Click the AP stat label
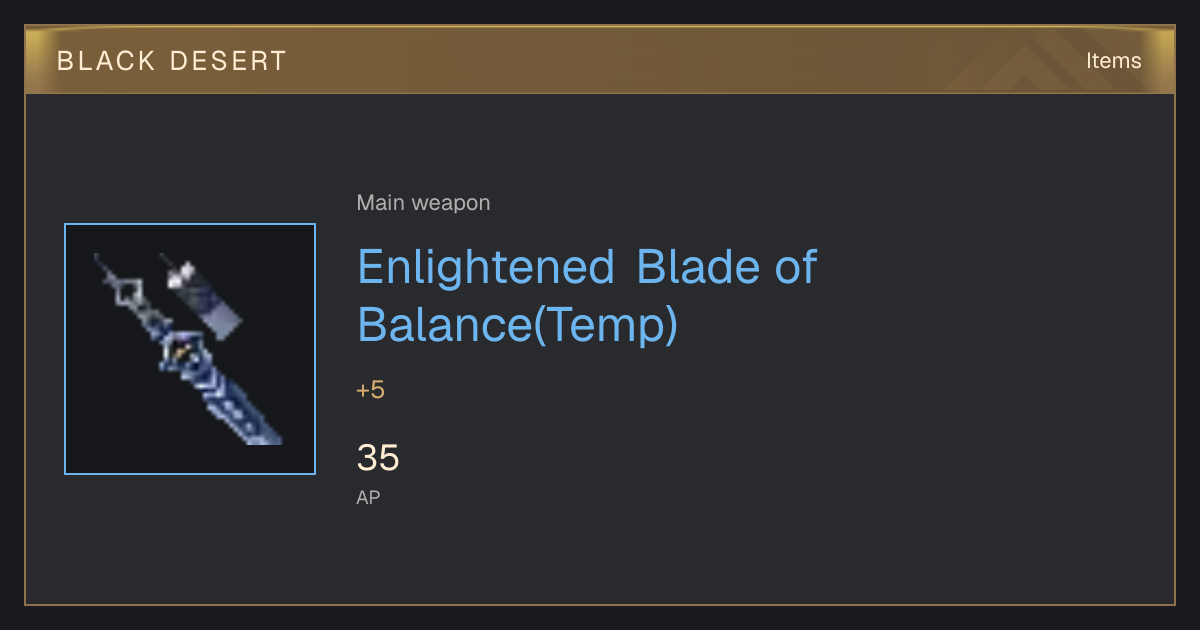This screenshot has width=1200, height=630. coord(368,497)
